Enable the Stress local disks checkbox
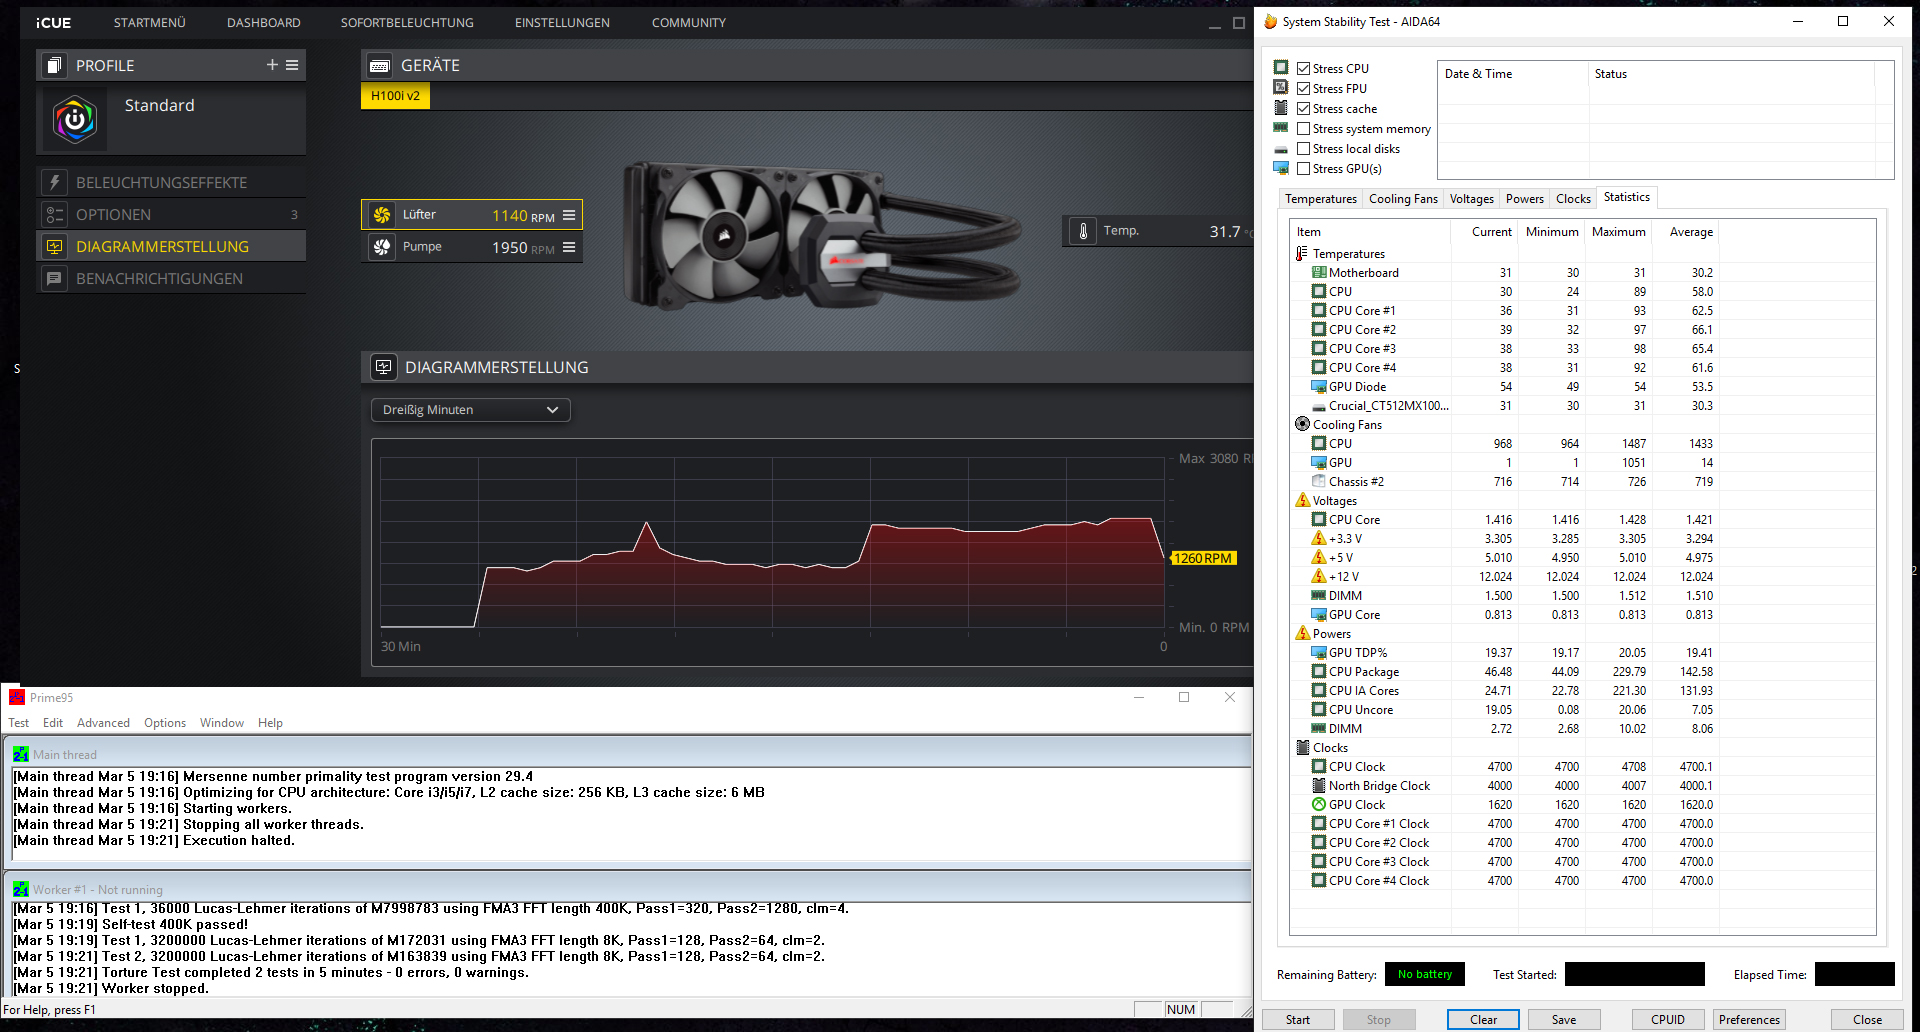This screenshot has width=1920, height=1032. coord(1303,148)
